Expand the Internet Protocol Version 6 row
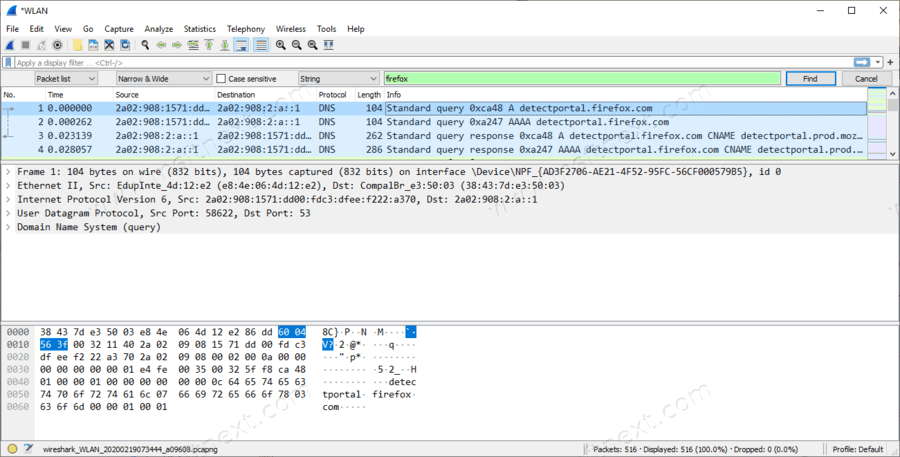Screen dimensions: 900x457 (8, 199)
